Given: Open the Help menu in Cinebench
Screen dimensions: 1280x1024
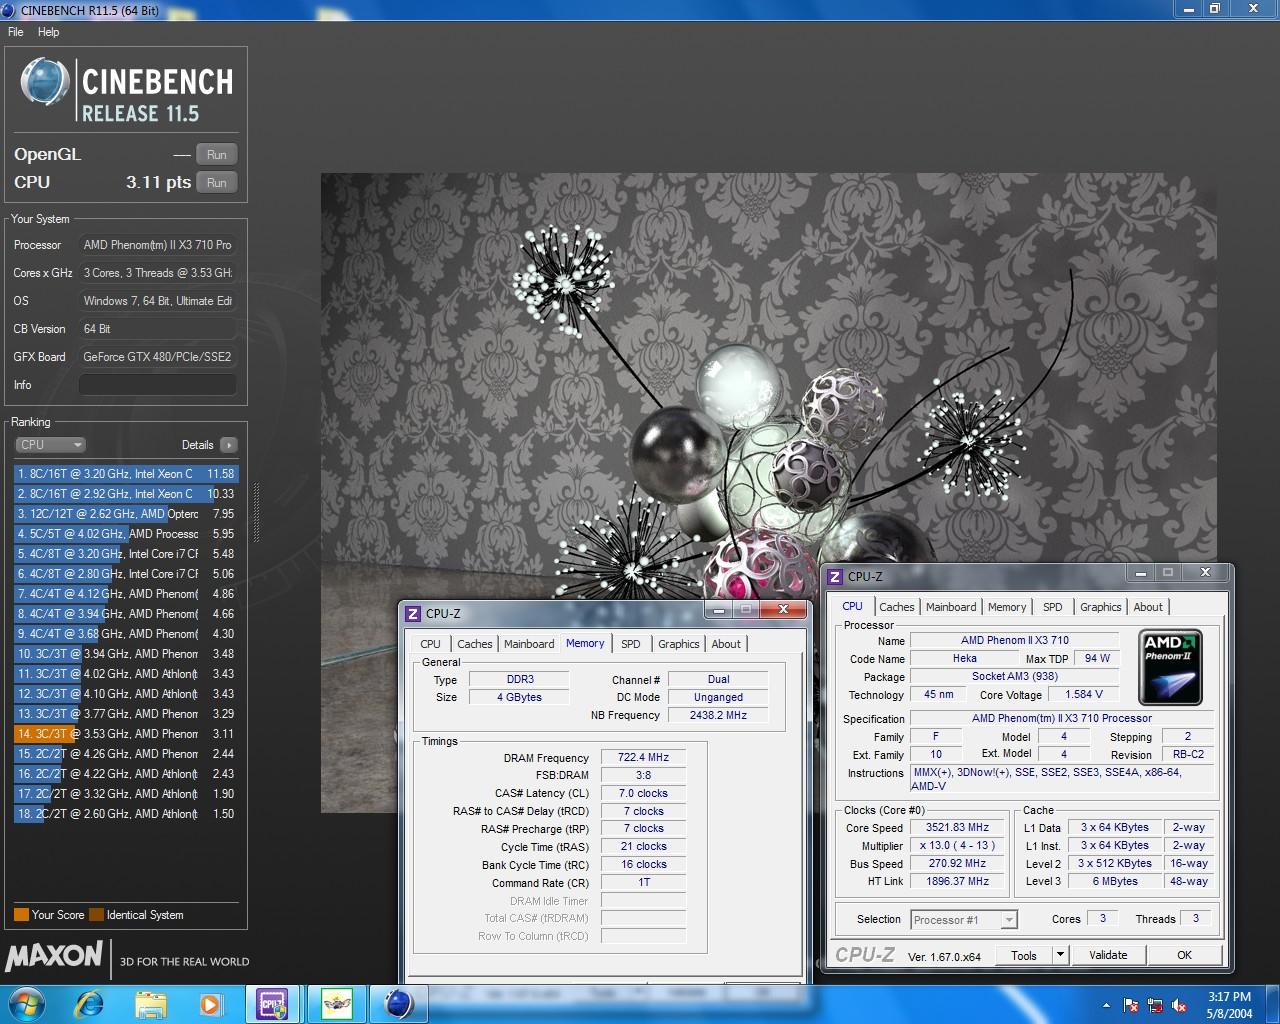Looking at the screenshot, I should 48,32.
